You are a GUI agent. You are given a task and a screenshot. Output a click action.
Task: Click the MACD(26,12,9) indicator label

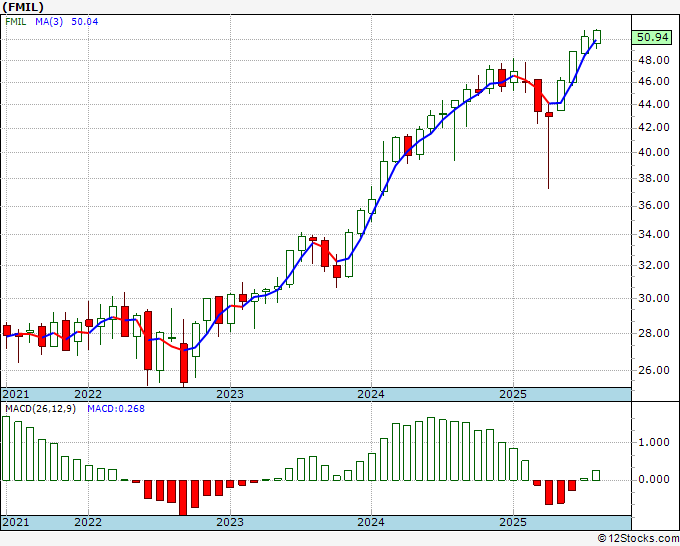click(x=40, y=409)
